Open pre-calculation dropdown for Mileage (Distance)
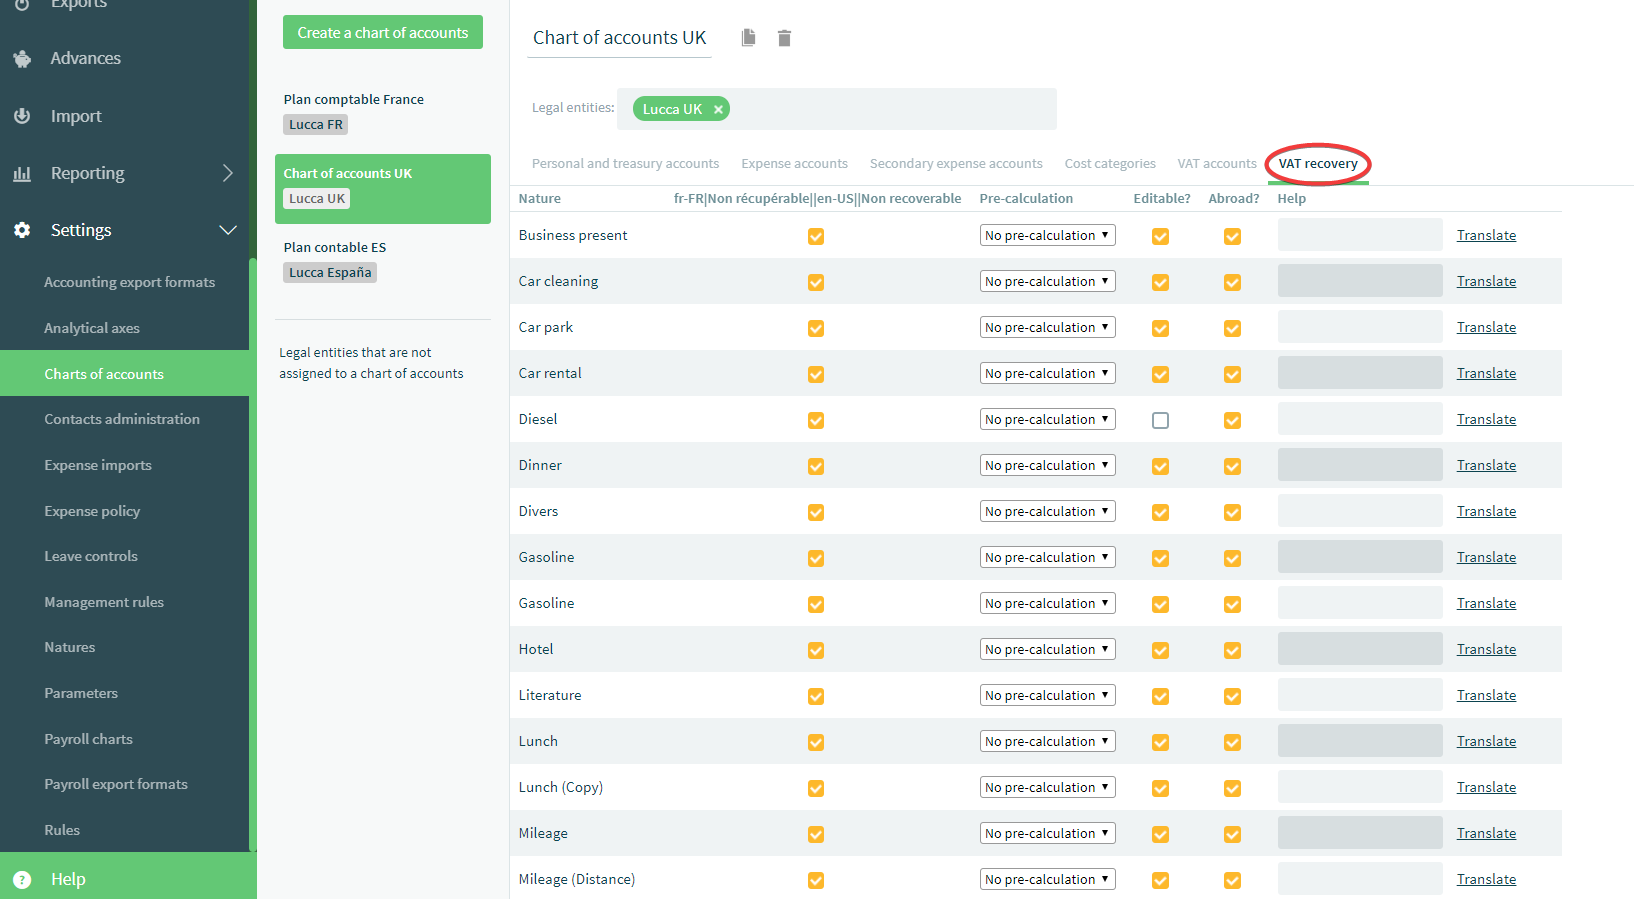The height and width of the screenshot is (899, 1634). [1047, 879]
